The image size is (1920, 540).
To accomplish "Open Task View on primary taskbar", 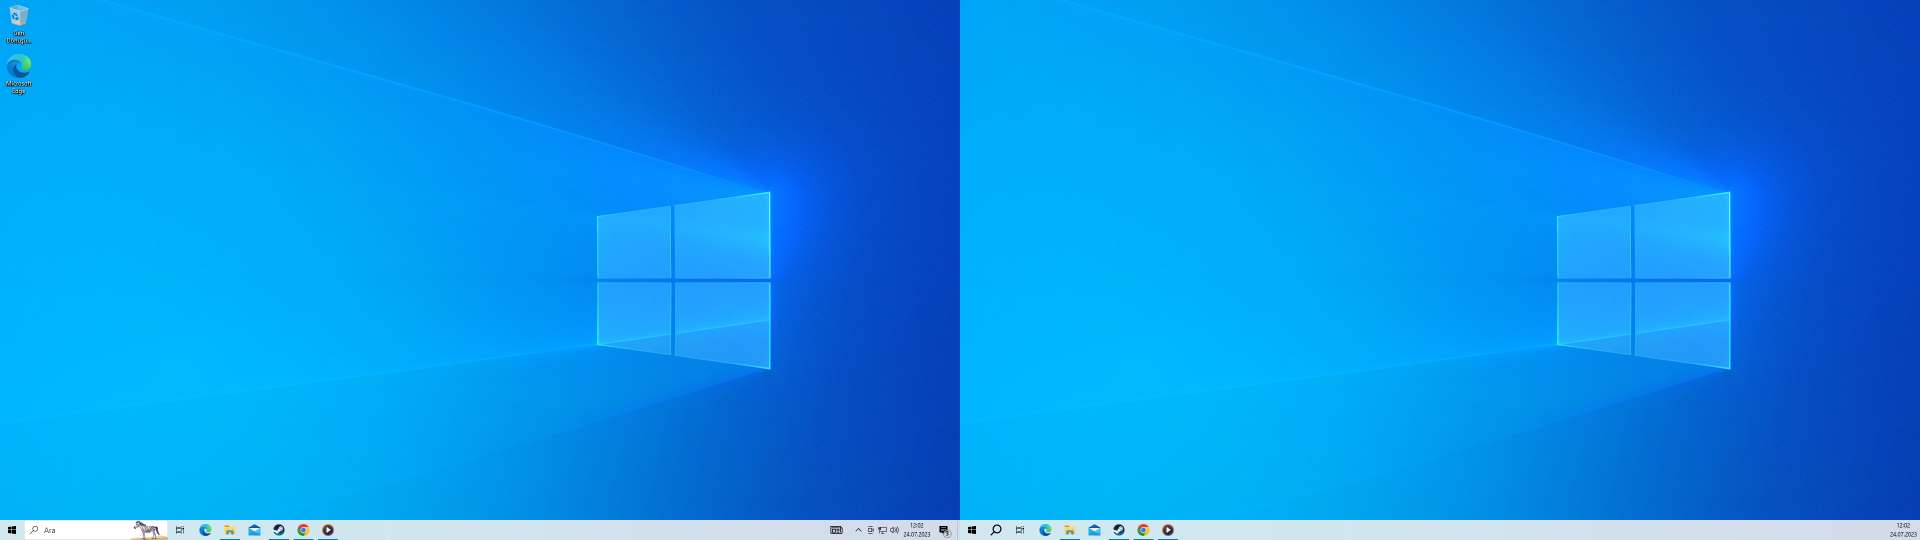I will (180, 530).
